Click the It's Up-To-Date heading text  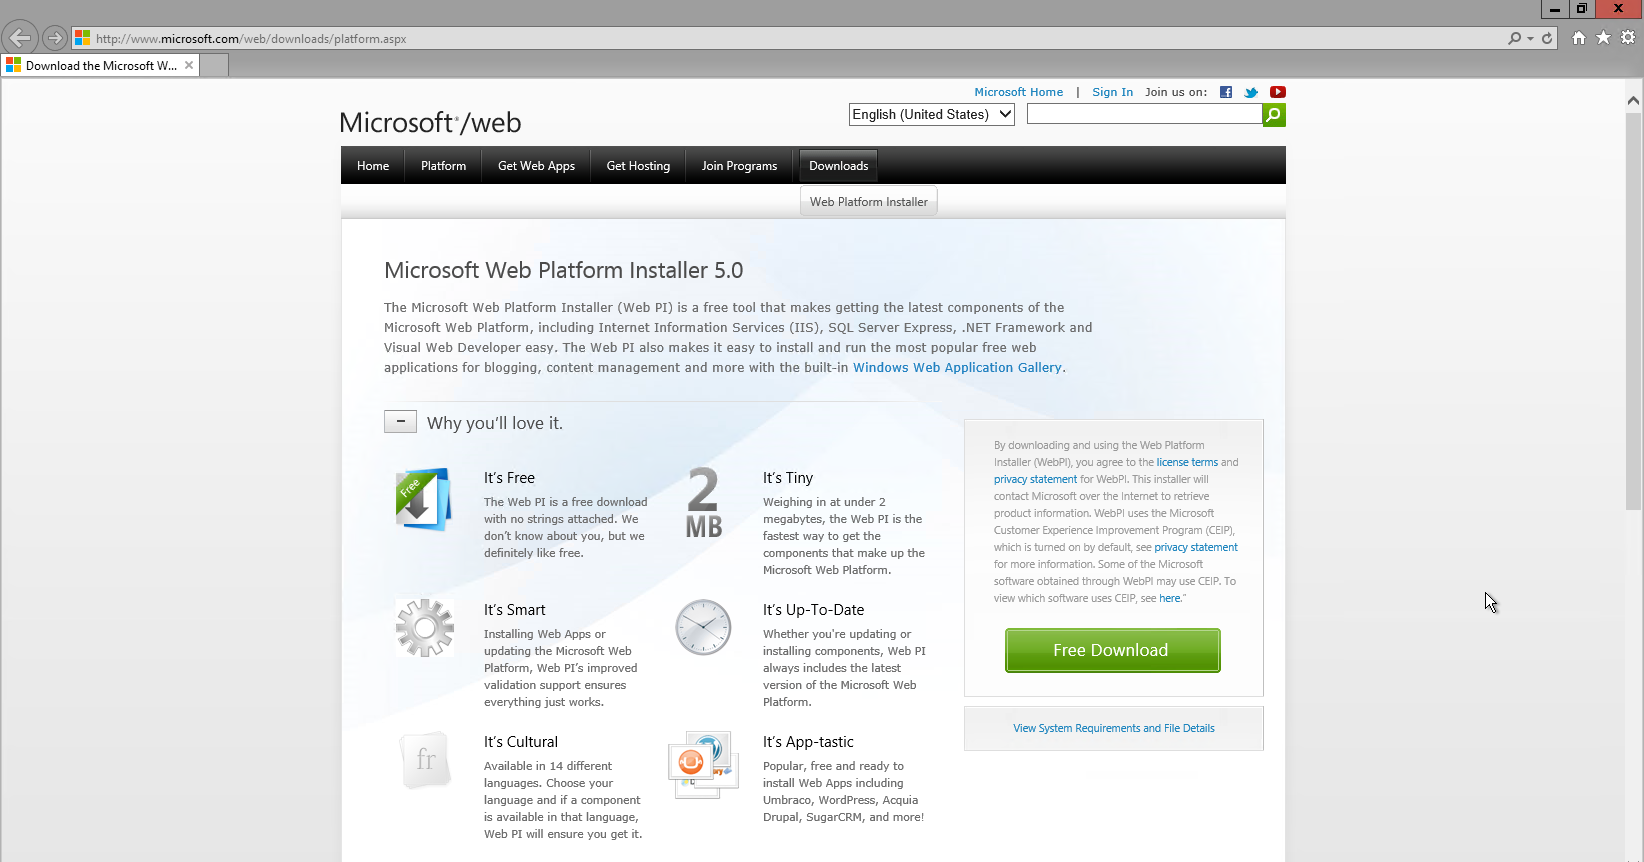pos(813,610)
